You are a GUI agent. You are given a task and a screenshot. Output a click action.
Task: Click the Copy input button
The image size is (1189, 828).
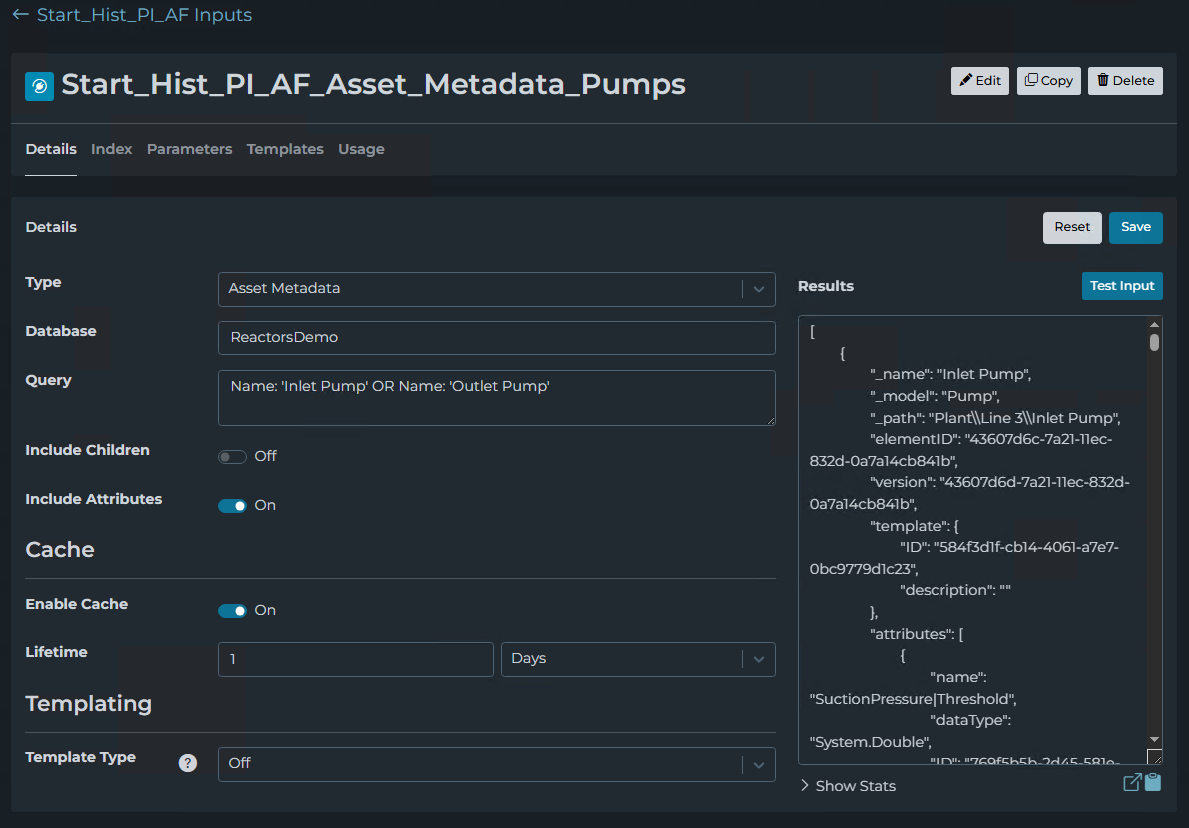(x=1047, y=81)
